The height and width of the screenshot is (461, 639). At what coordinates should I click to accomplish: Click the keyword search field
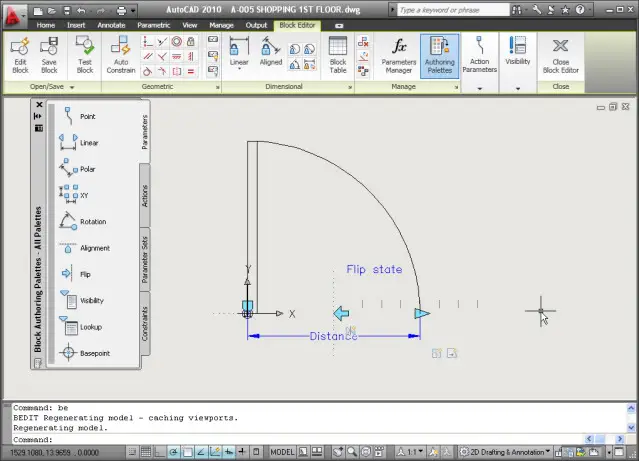point(453,10)
